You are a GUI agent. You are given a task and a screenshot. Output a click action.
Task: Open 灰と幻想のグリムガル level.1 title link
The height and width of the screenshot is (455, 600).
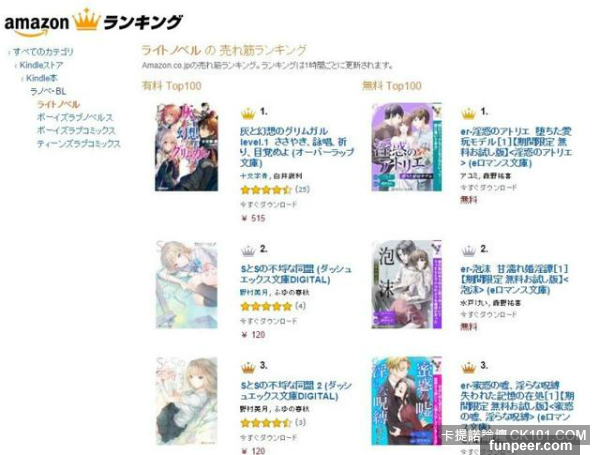point(296,147)
